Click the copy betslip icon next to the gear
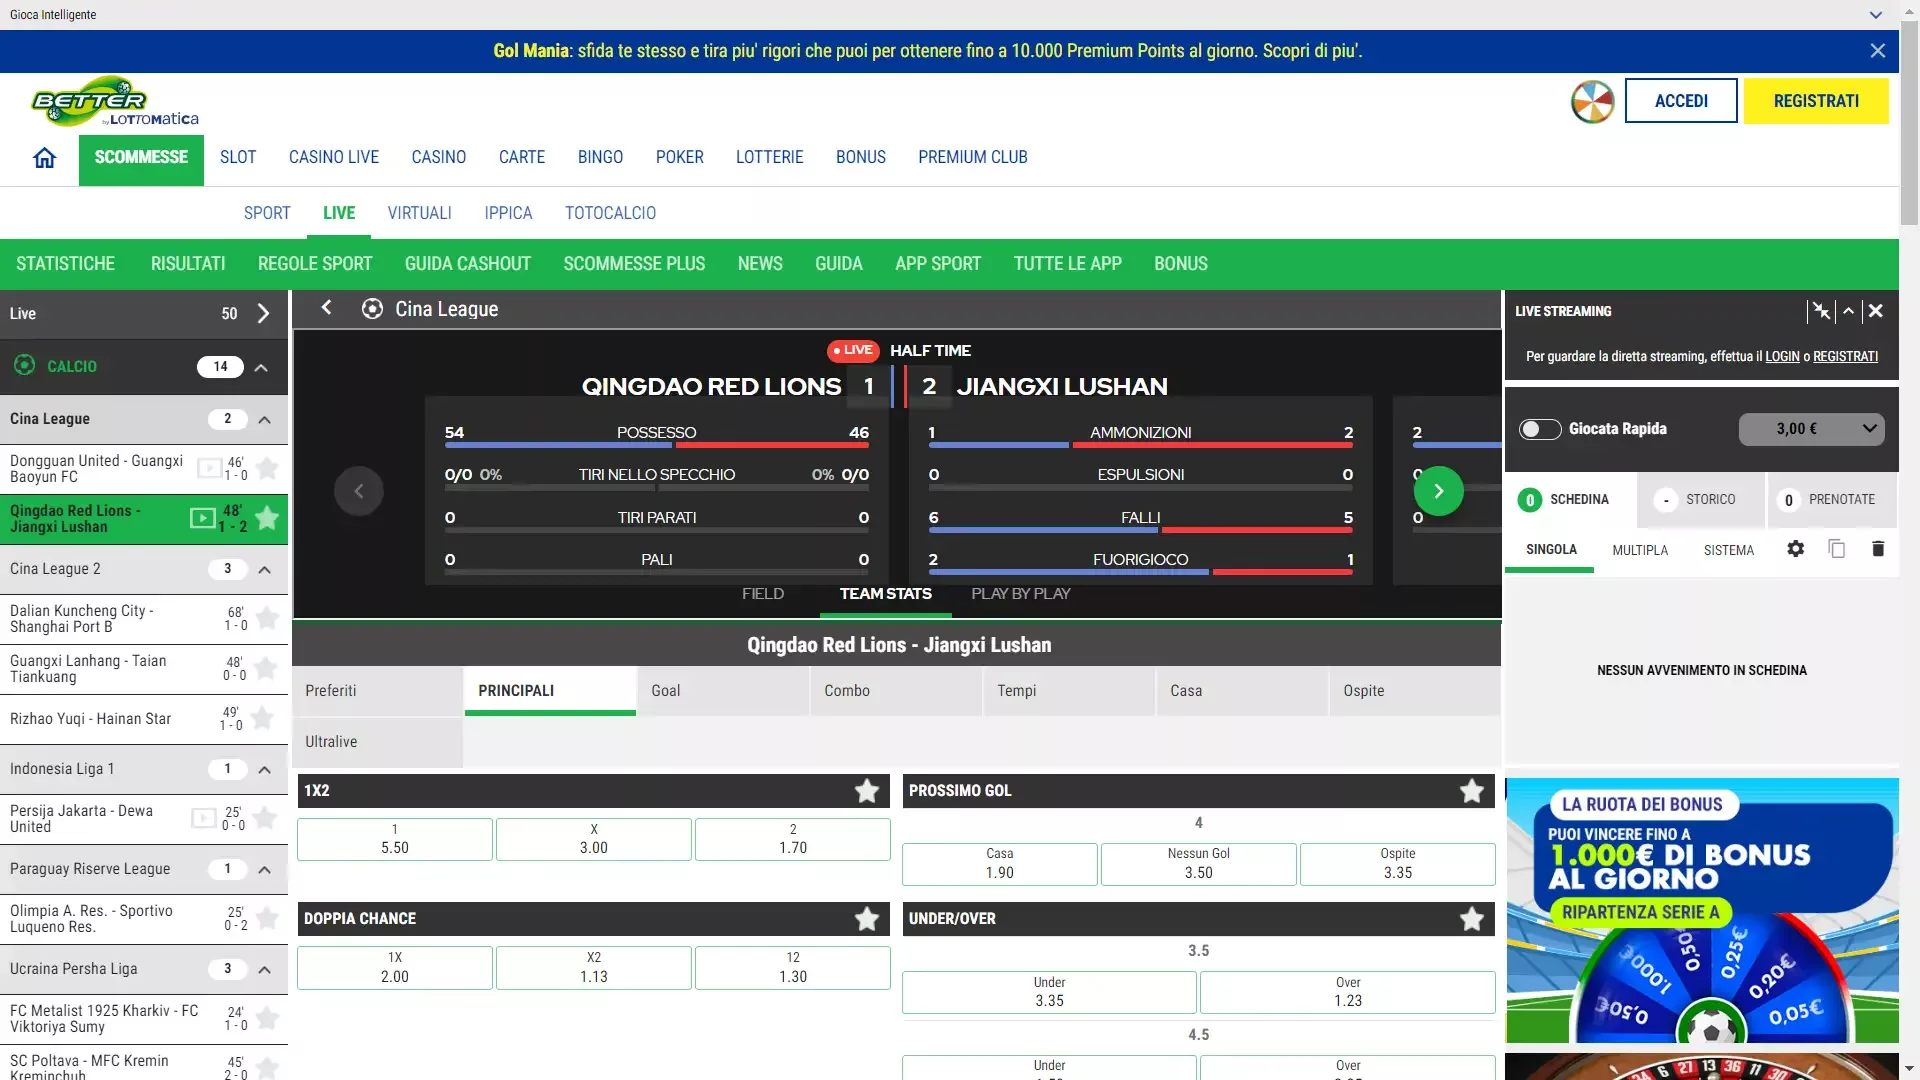1920x1080 pixels. click(1836, 549)
